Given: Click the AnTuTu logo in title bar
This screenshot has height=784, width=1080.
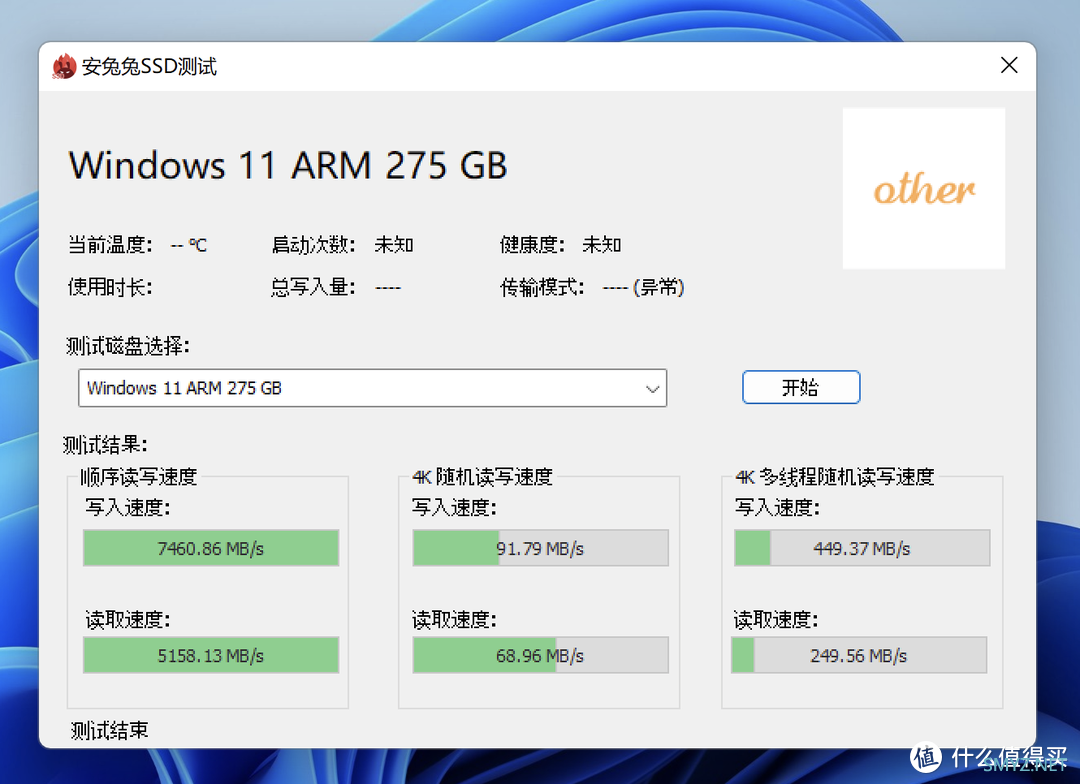Looking at the screenshot, I should 64,66.
